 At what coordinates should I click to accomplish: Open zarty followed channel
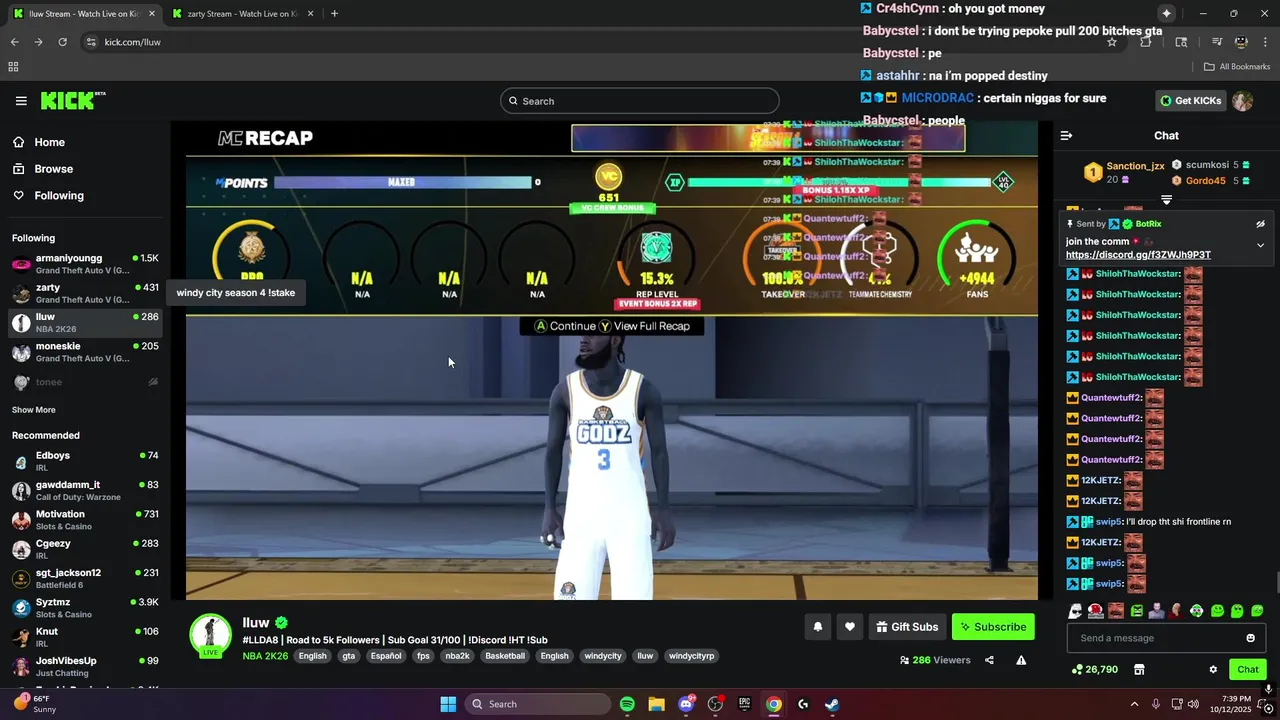[x=85, y=293]
